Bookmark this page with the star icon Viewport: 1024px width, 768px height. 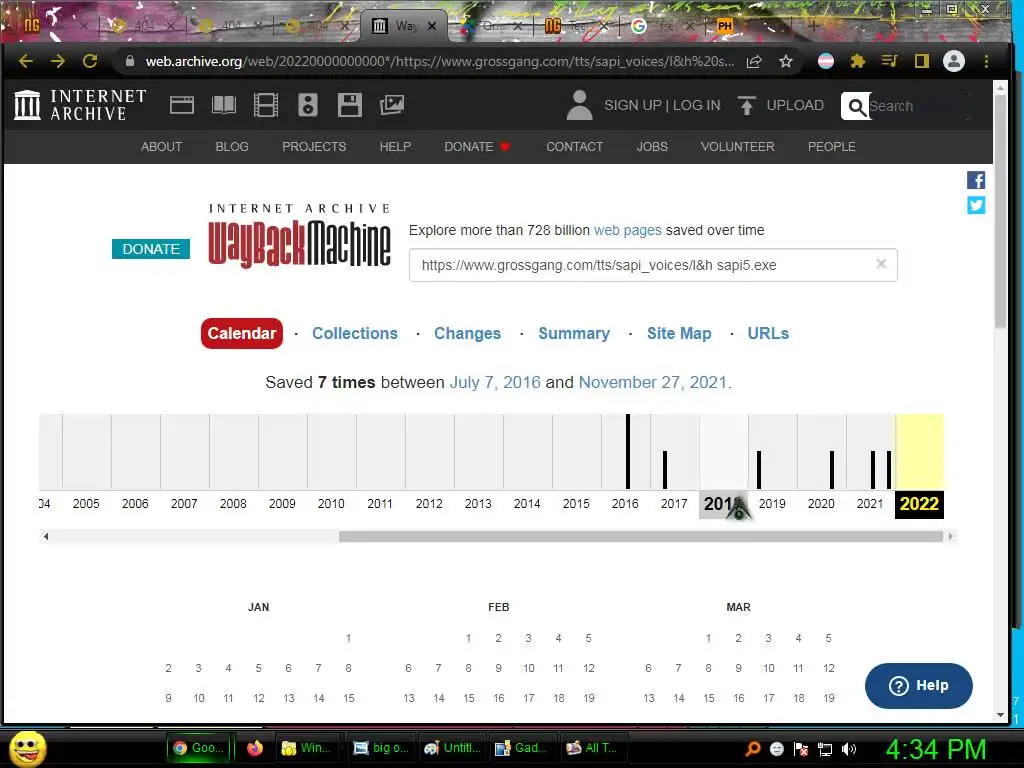(786, 61)
